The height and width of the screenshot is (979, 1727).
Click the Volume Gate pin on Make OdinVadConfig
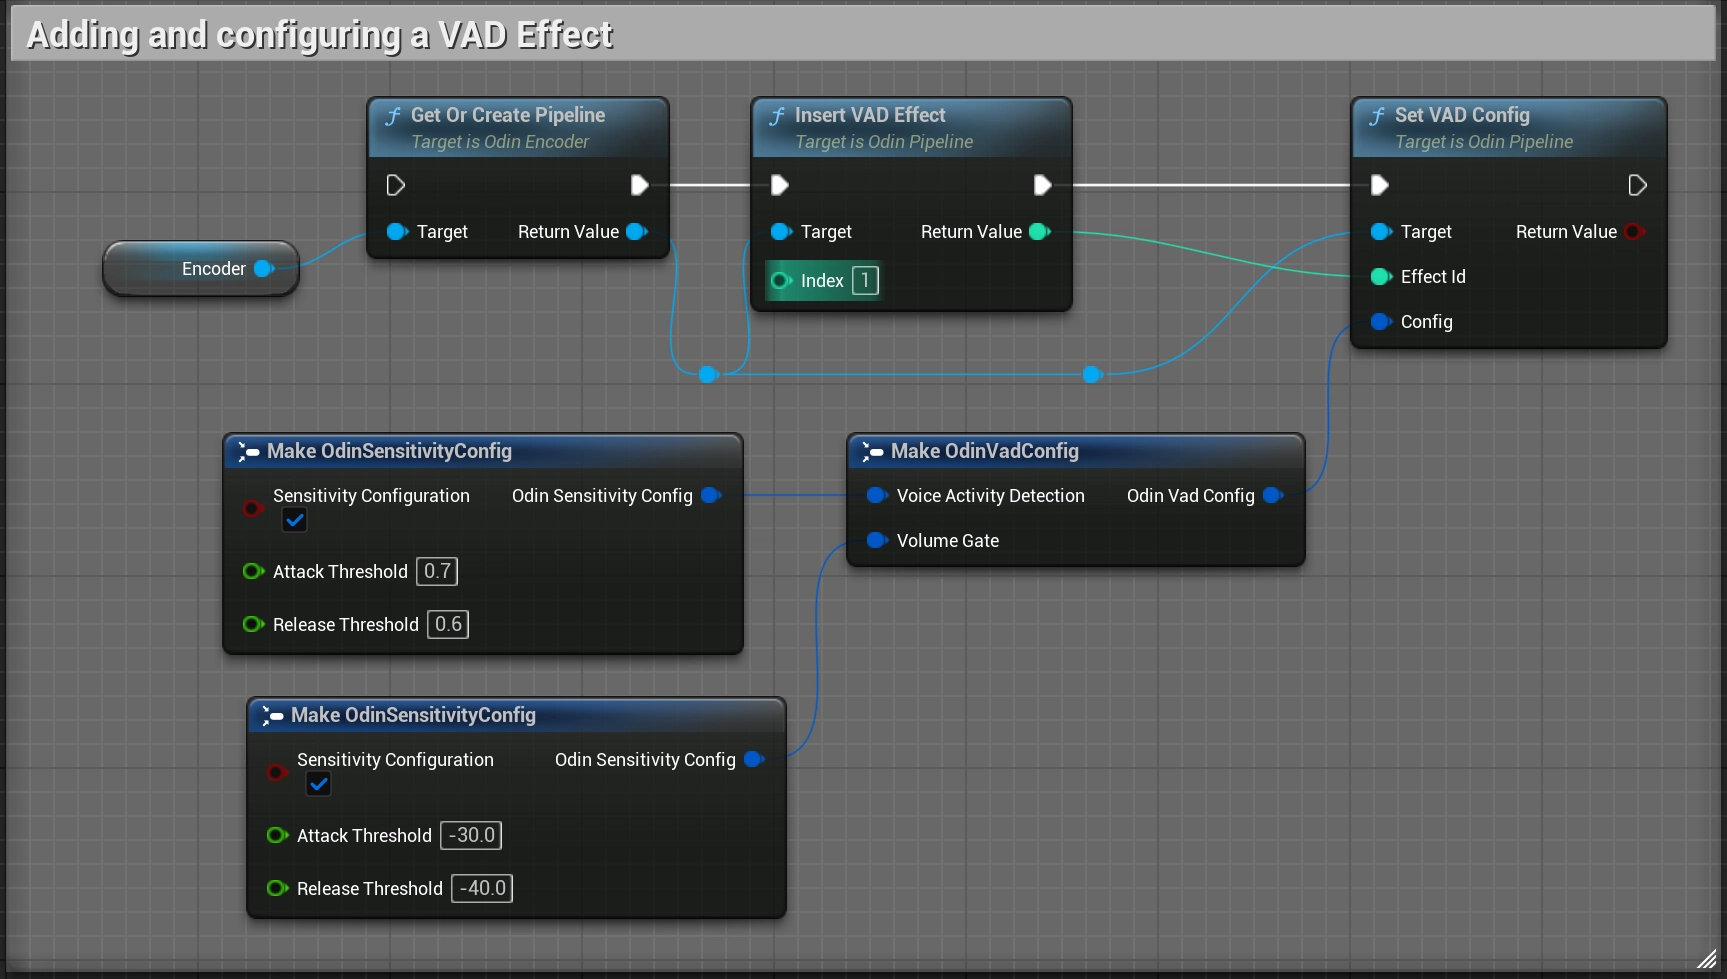(877, 540)
